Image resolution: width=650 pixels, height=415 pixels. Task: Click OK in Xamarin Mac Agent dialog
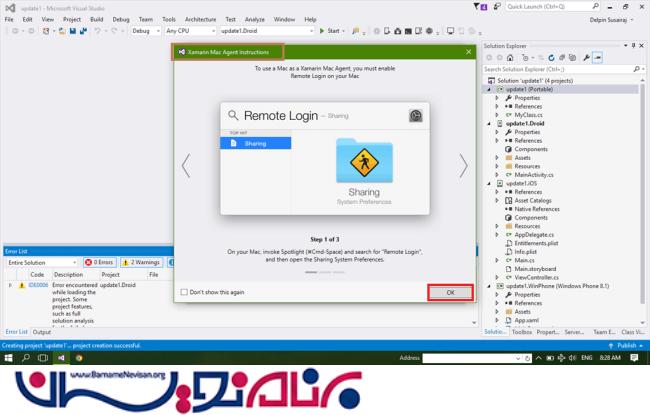tap(450, 293)
